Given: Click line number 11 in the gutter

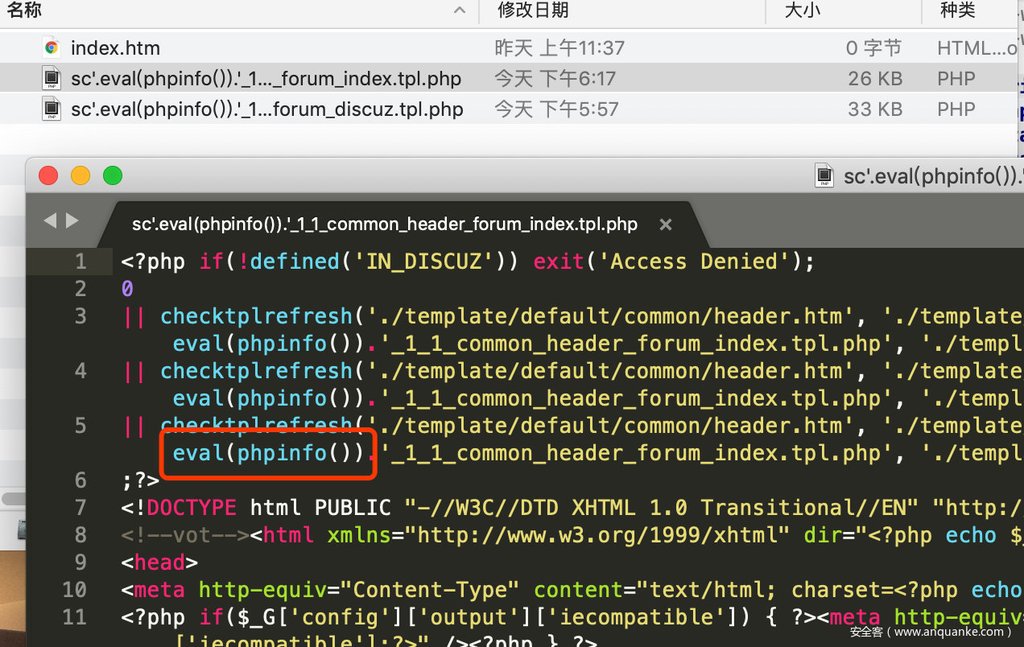Looking at the screenshot, I should [x=74, y=617].
